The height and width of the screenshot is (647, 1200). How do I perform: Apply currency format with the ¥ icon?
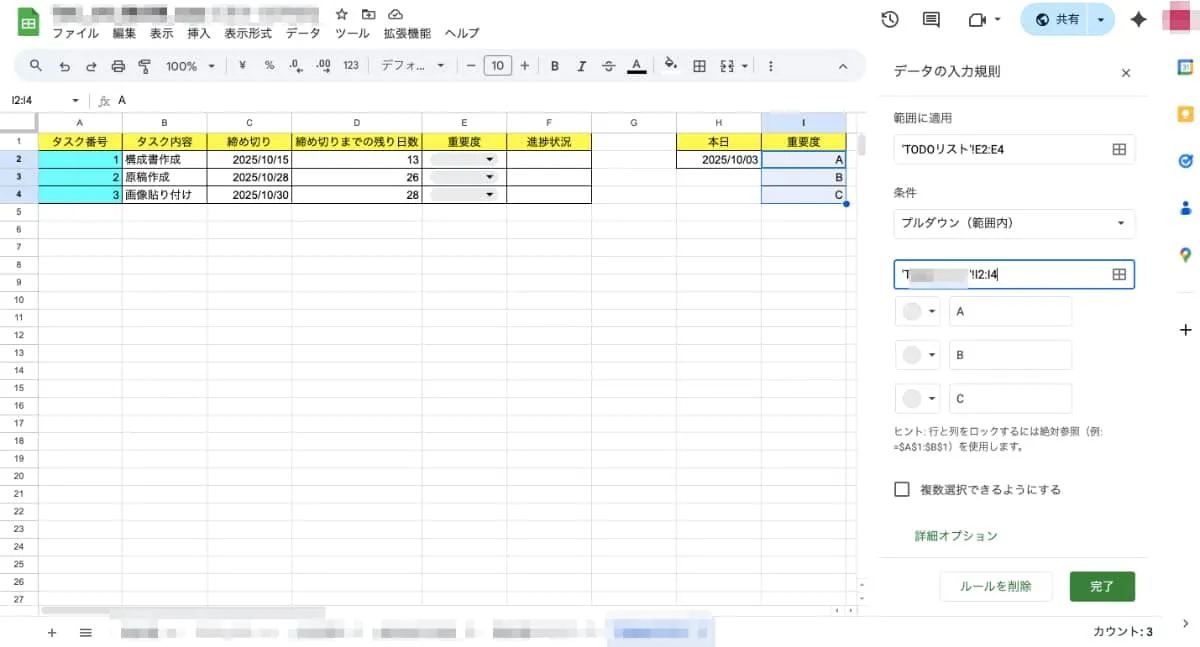244,66
